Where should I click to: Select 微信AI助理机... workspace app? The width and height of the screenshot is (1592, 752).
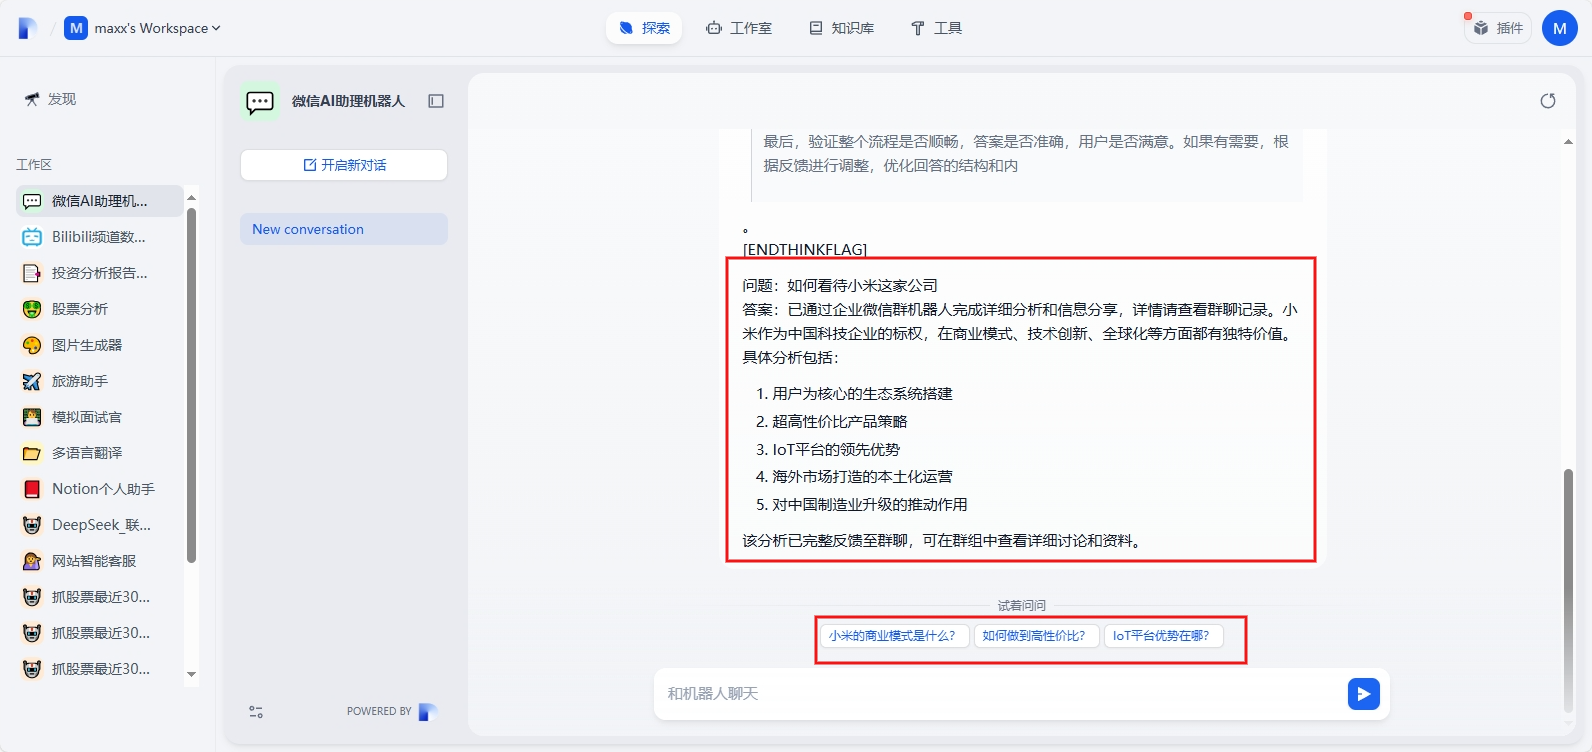(x=100, y=201)
